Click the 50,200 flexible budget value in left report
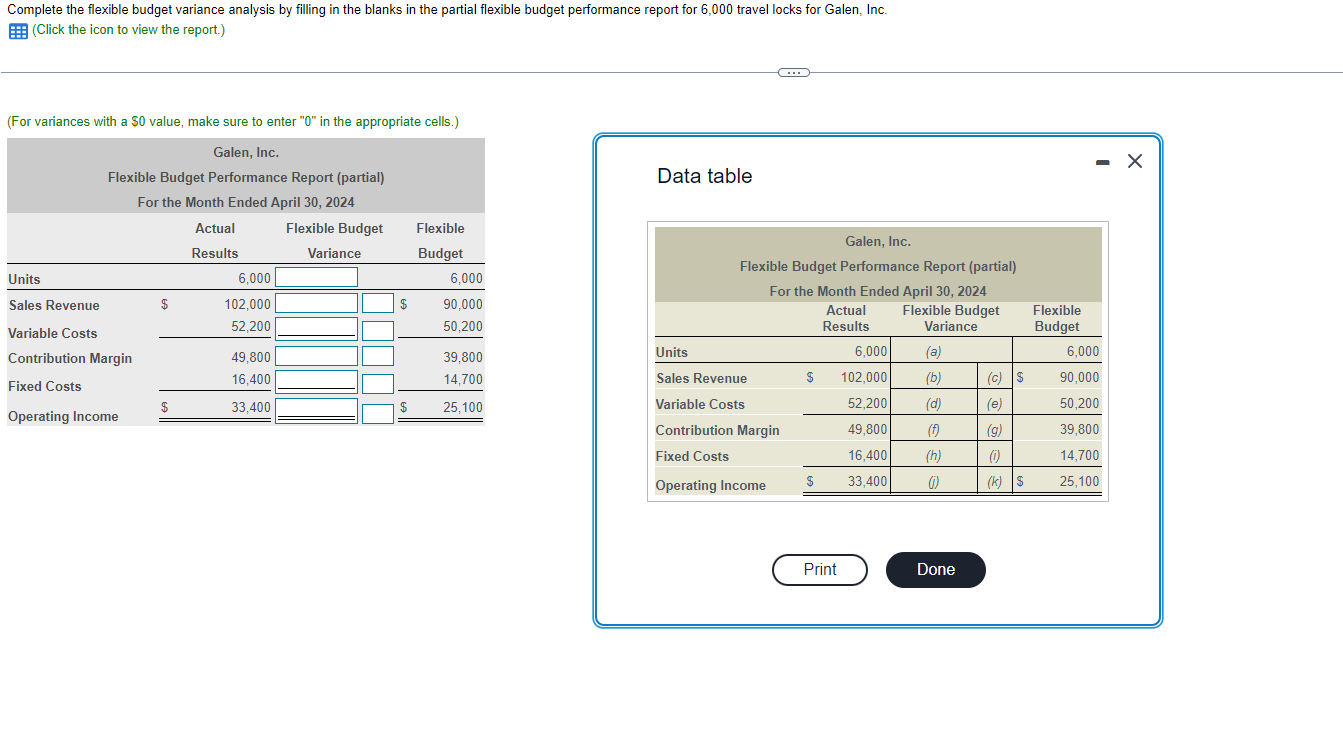The image size is (1343, 736). [462, 326]
